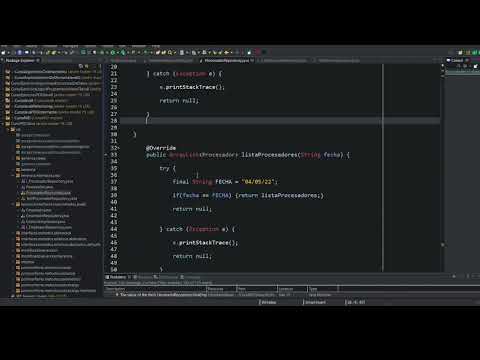Open the Run icon's dropdown arrow

tap(117, 52)
